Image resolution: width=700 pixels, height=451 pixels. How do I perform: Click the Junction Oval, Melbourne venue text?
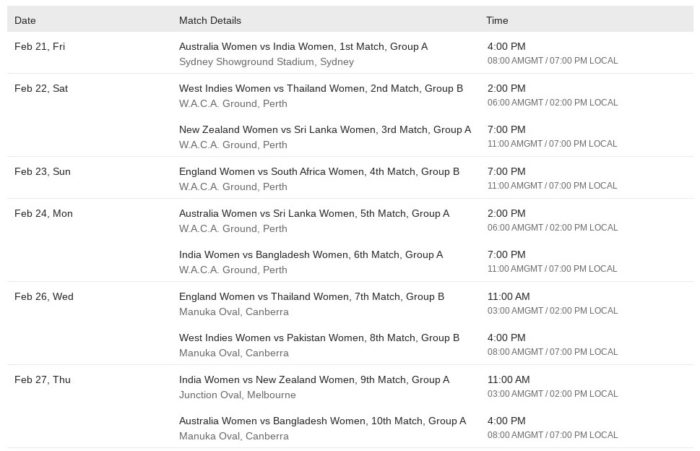click(x=237, y=395)
